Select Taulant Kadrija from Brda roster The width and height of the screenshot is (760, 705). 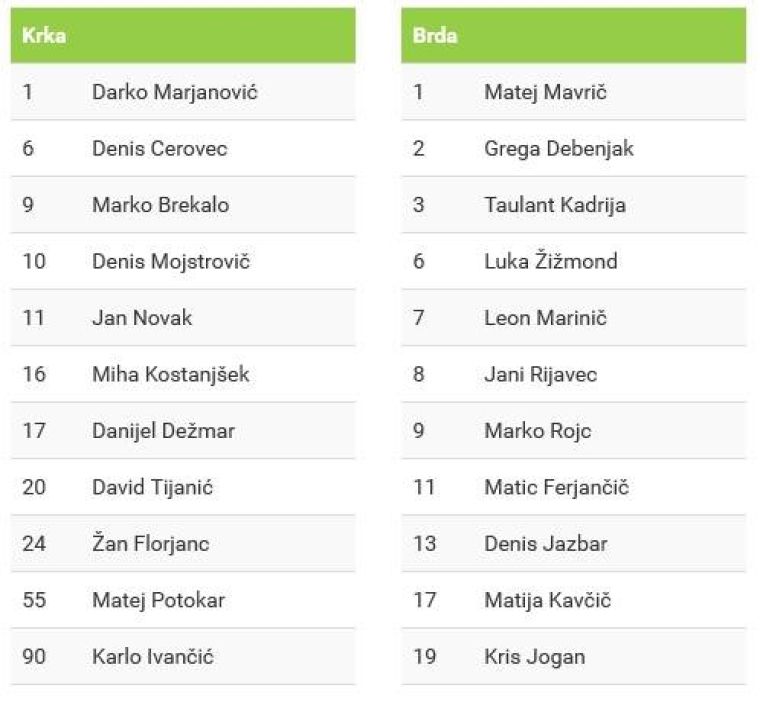[x=554, y=205]
